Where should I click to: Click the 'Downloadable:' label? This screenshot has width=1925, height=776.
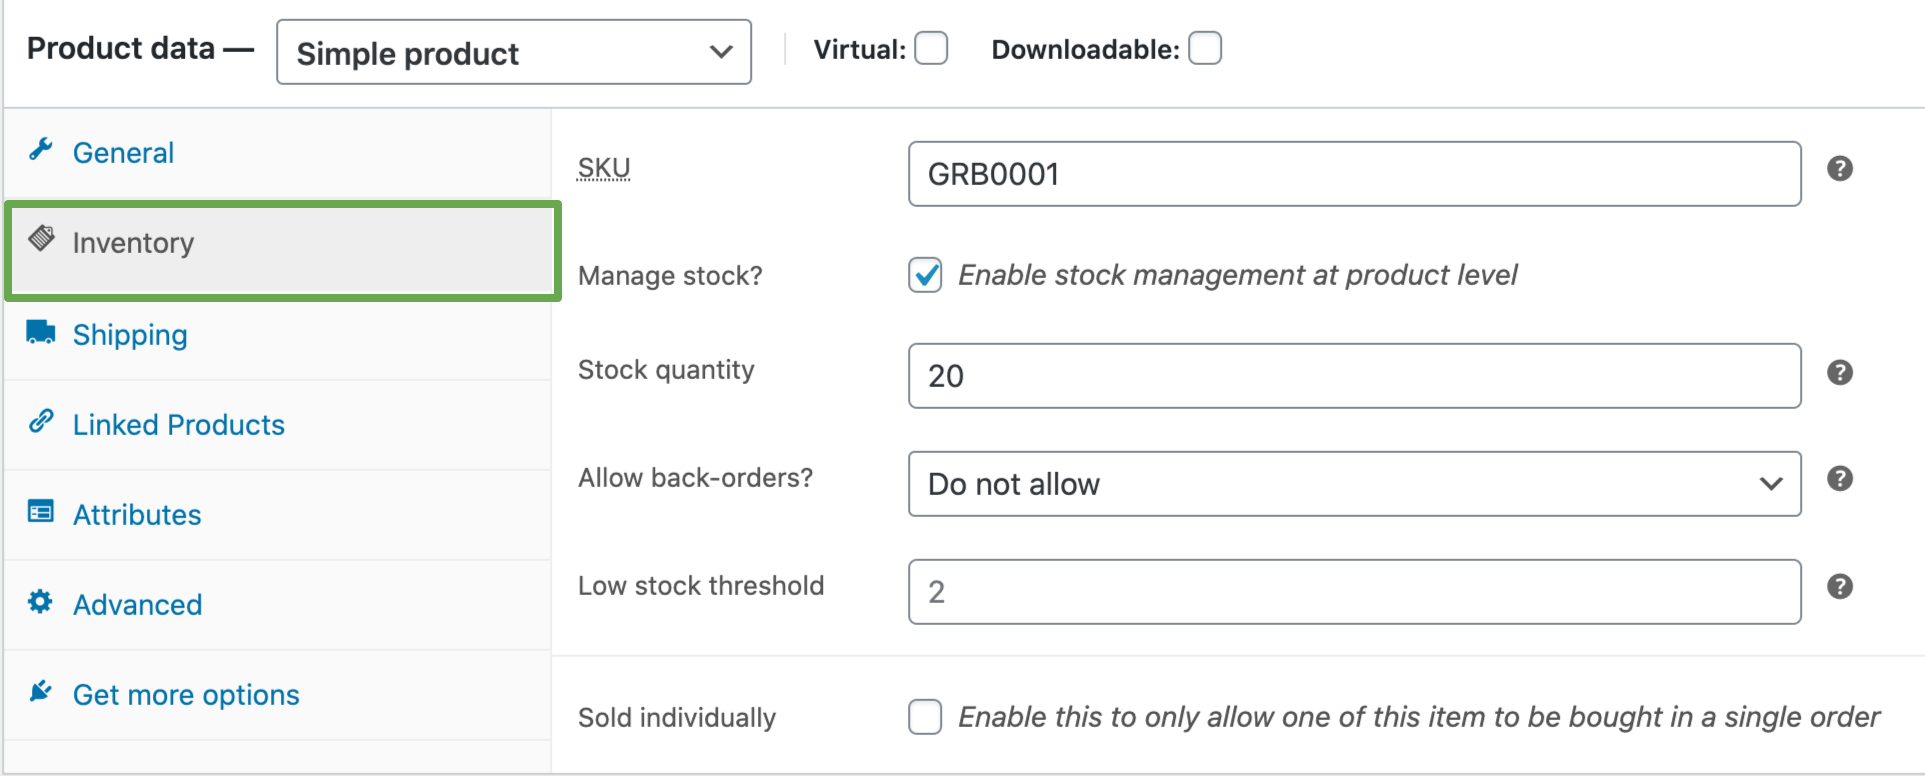(x=1086, y=50)
